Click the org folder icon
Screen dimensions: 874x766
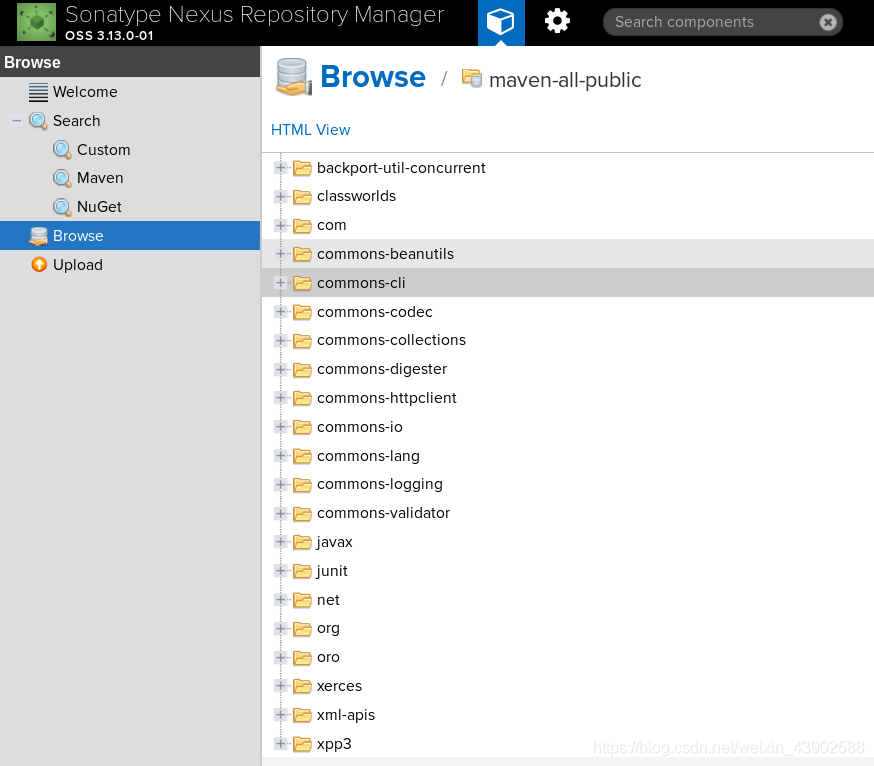302,629
